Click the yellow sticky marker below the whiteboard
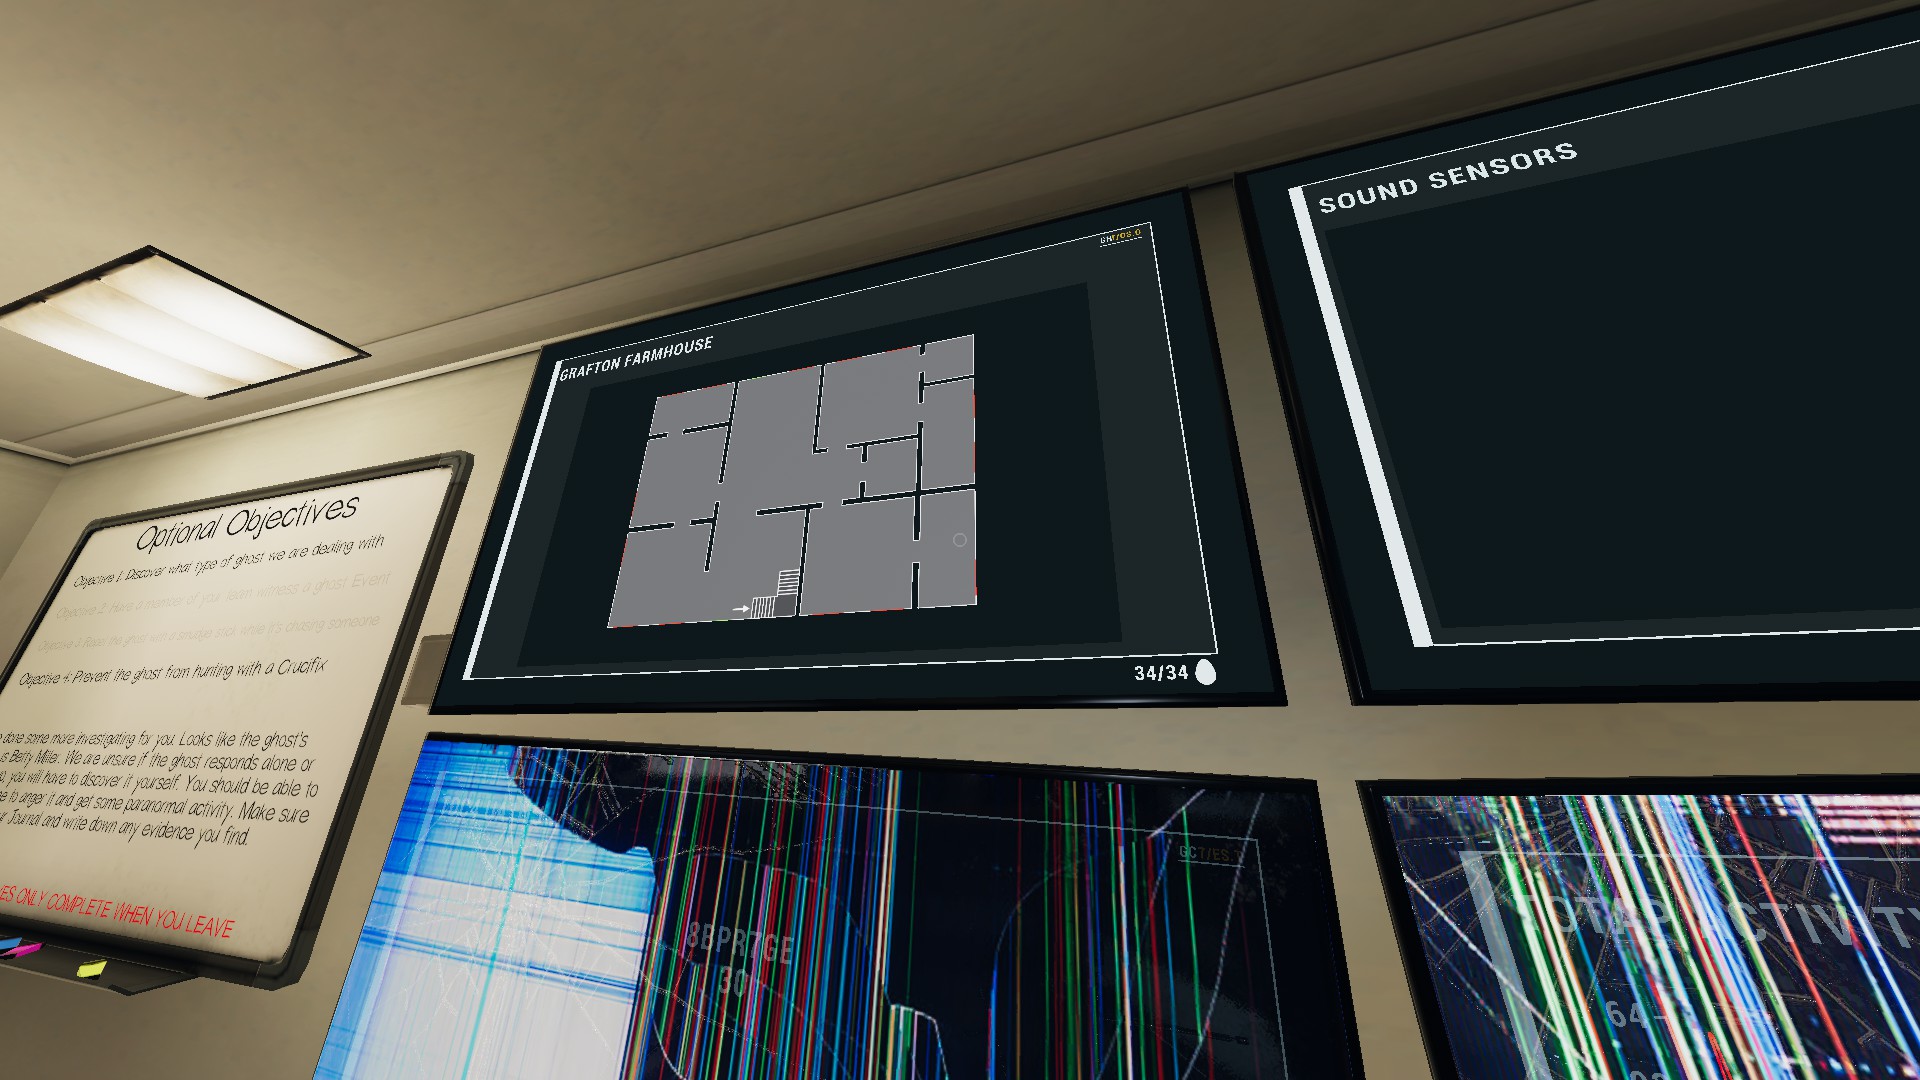 (90, 968)
